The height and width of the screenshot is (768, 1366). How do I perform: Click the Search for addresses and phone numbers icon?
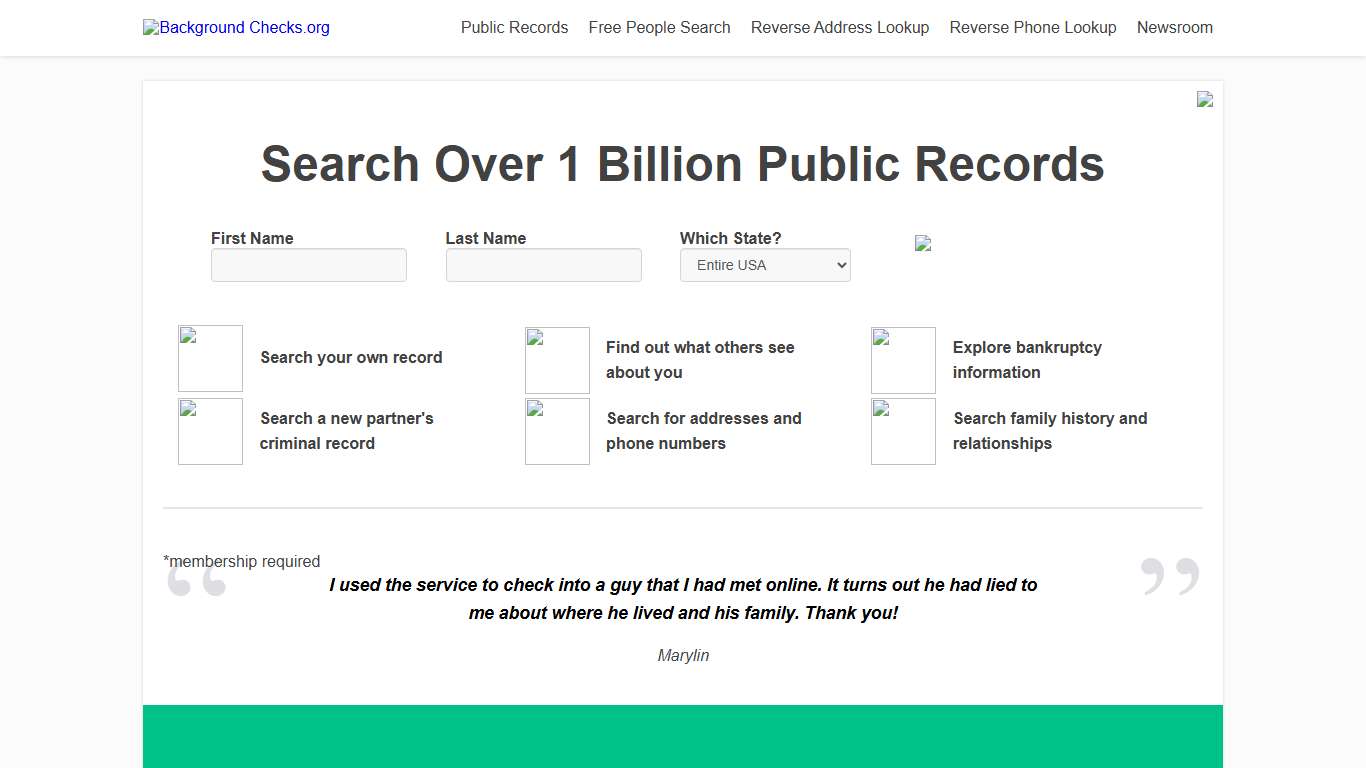coord(557,431)
